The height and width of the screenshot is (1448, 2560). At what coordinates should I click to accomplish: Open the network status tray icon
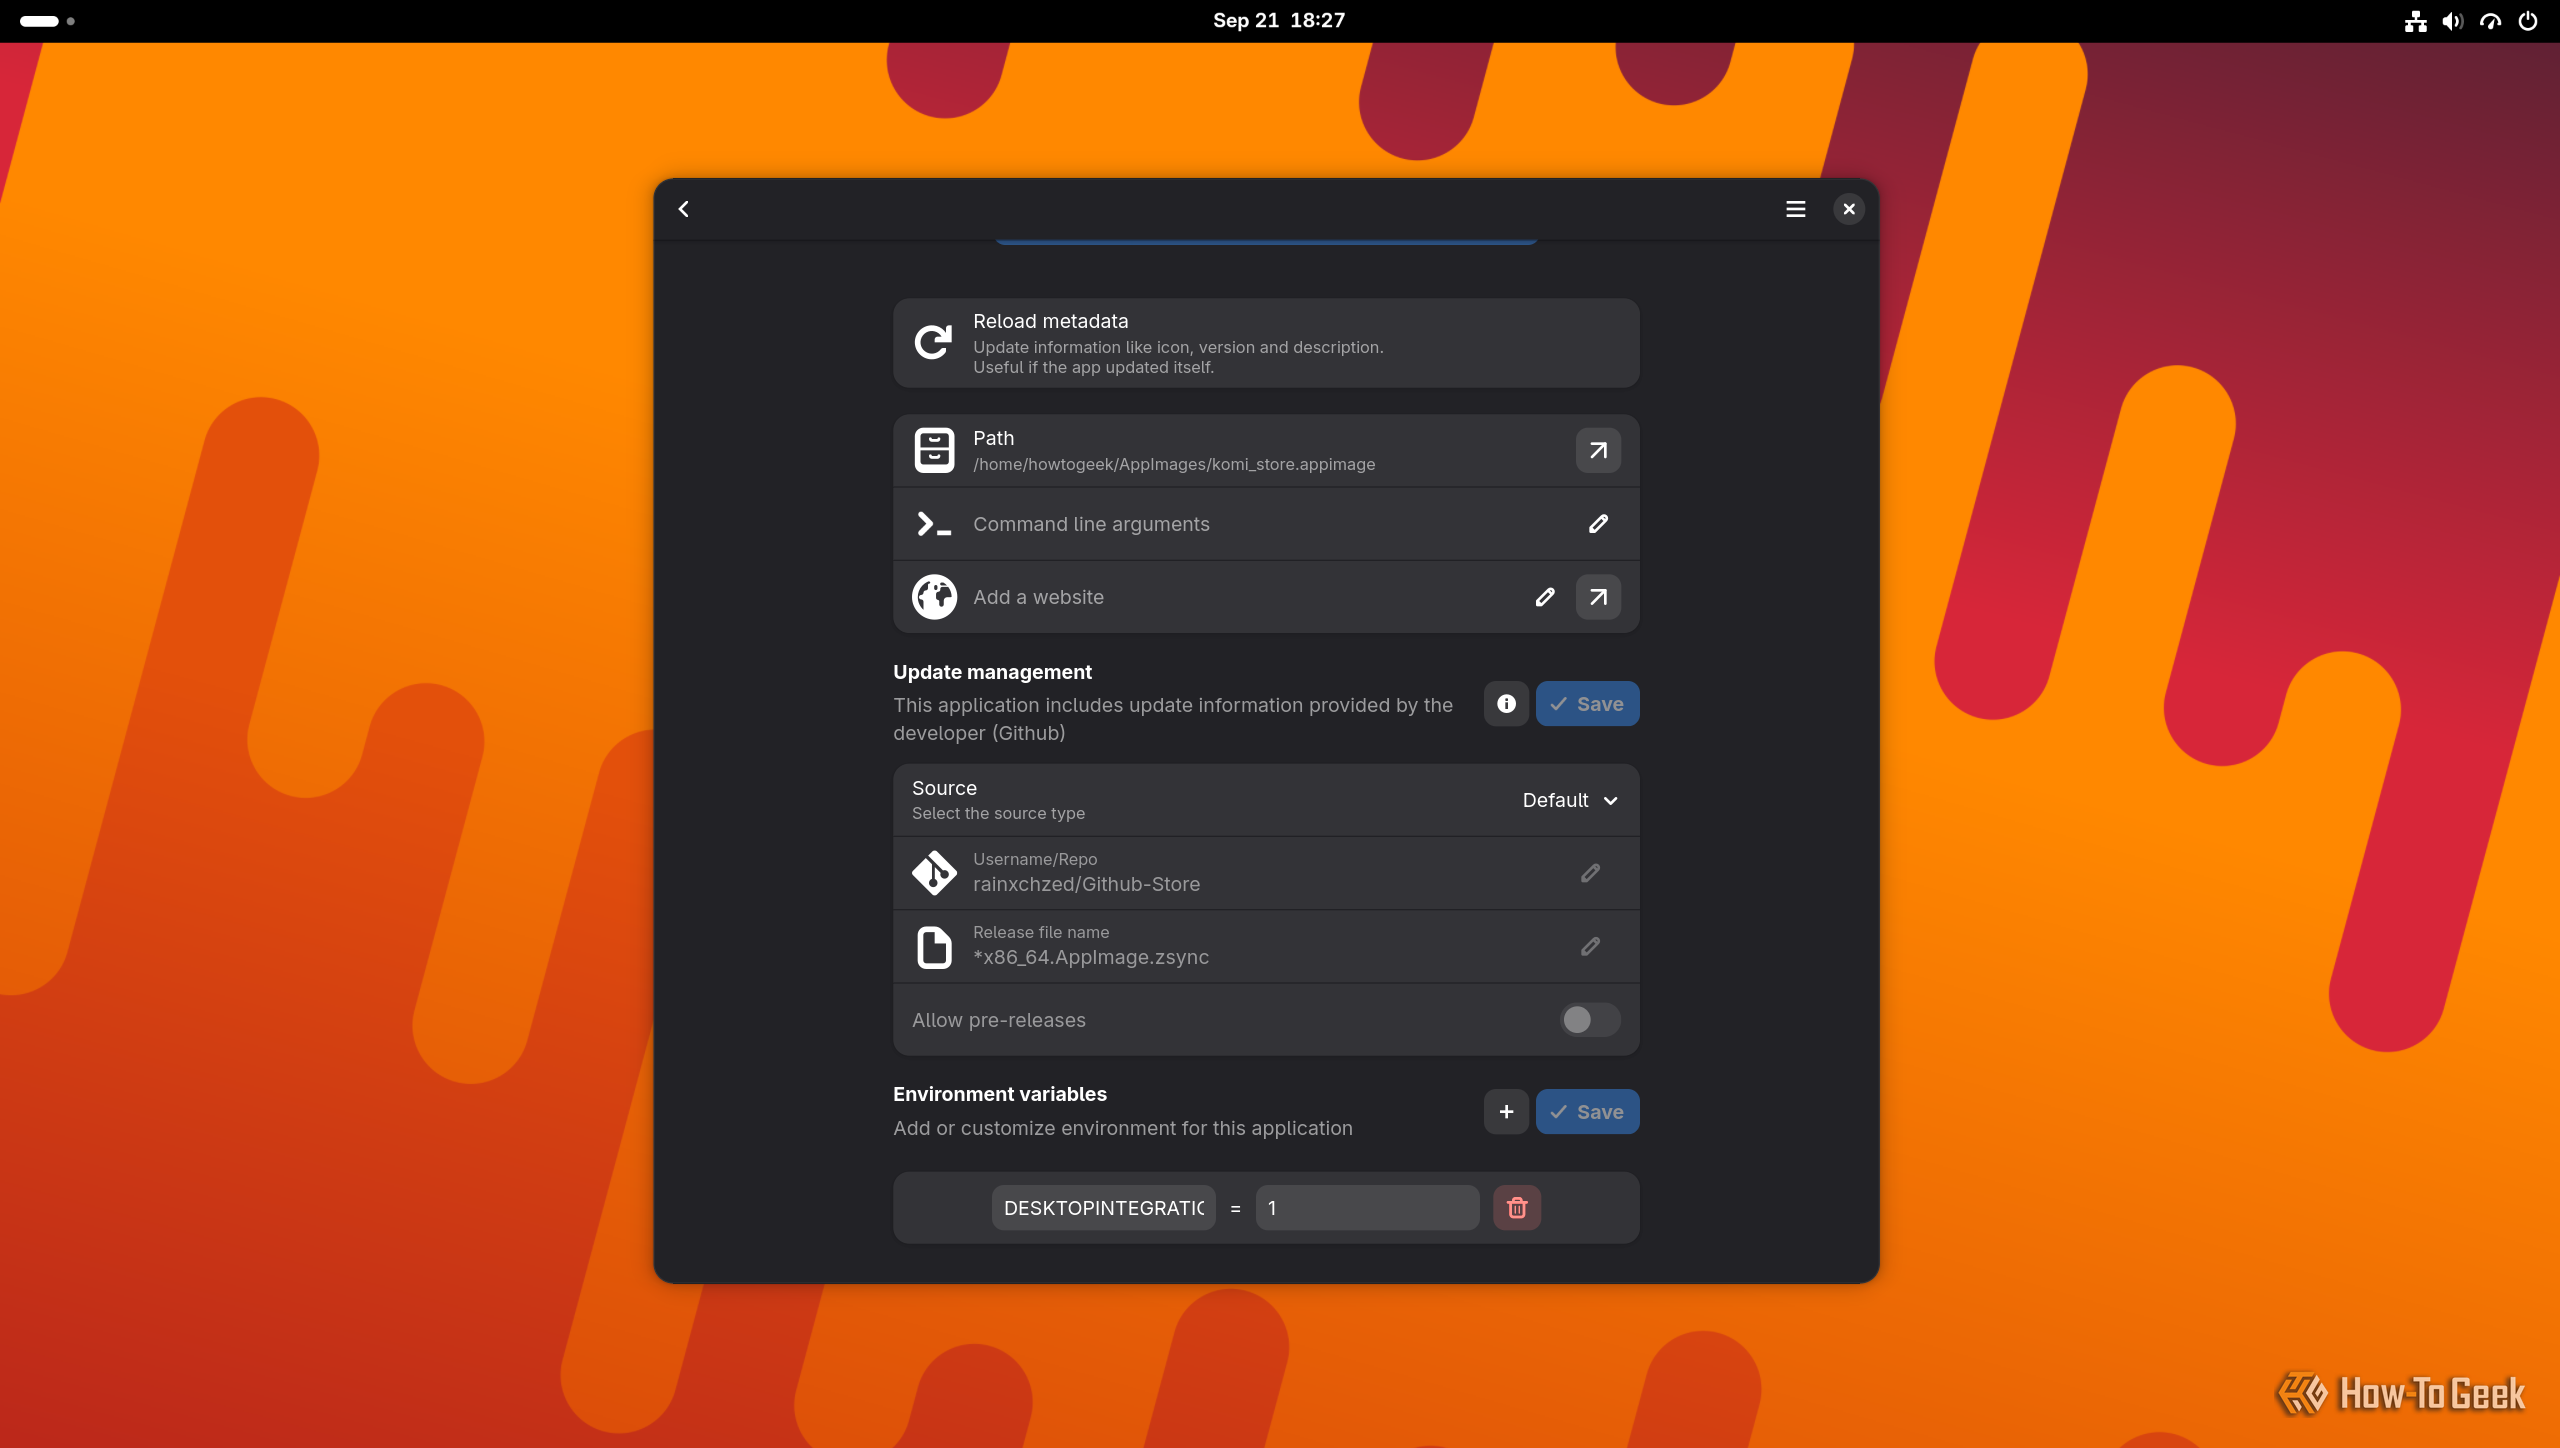[x=2416, y=21]
